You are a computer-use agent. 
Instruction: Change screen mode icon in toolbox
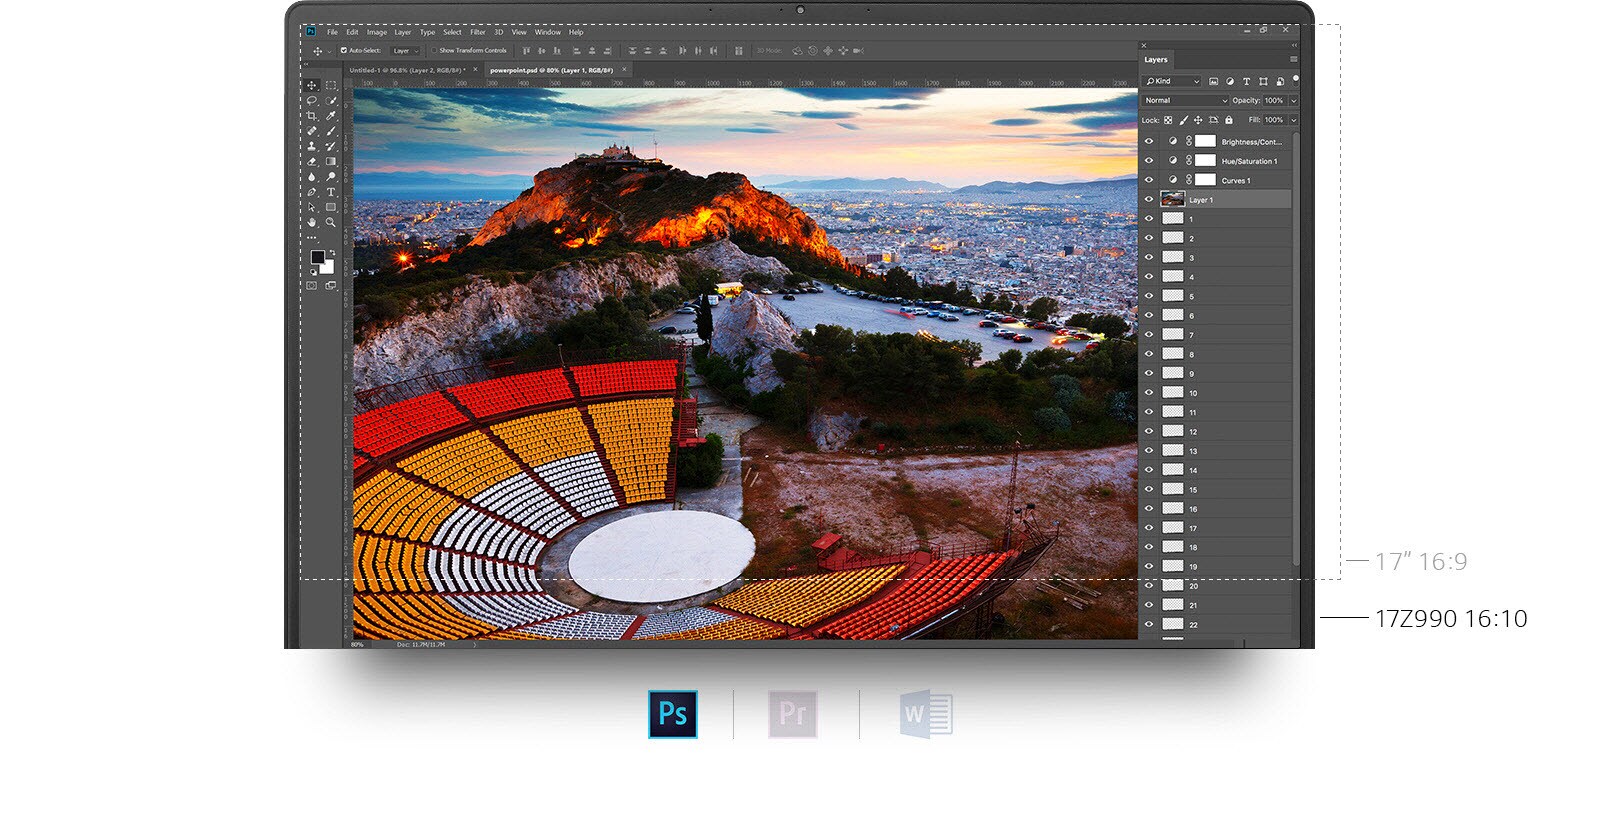(x=331, y=285)
